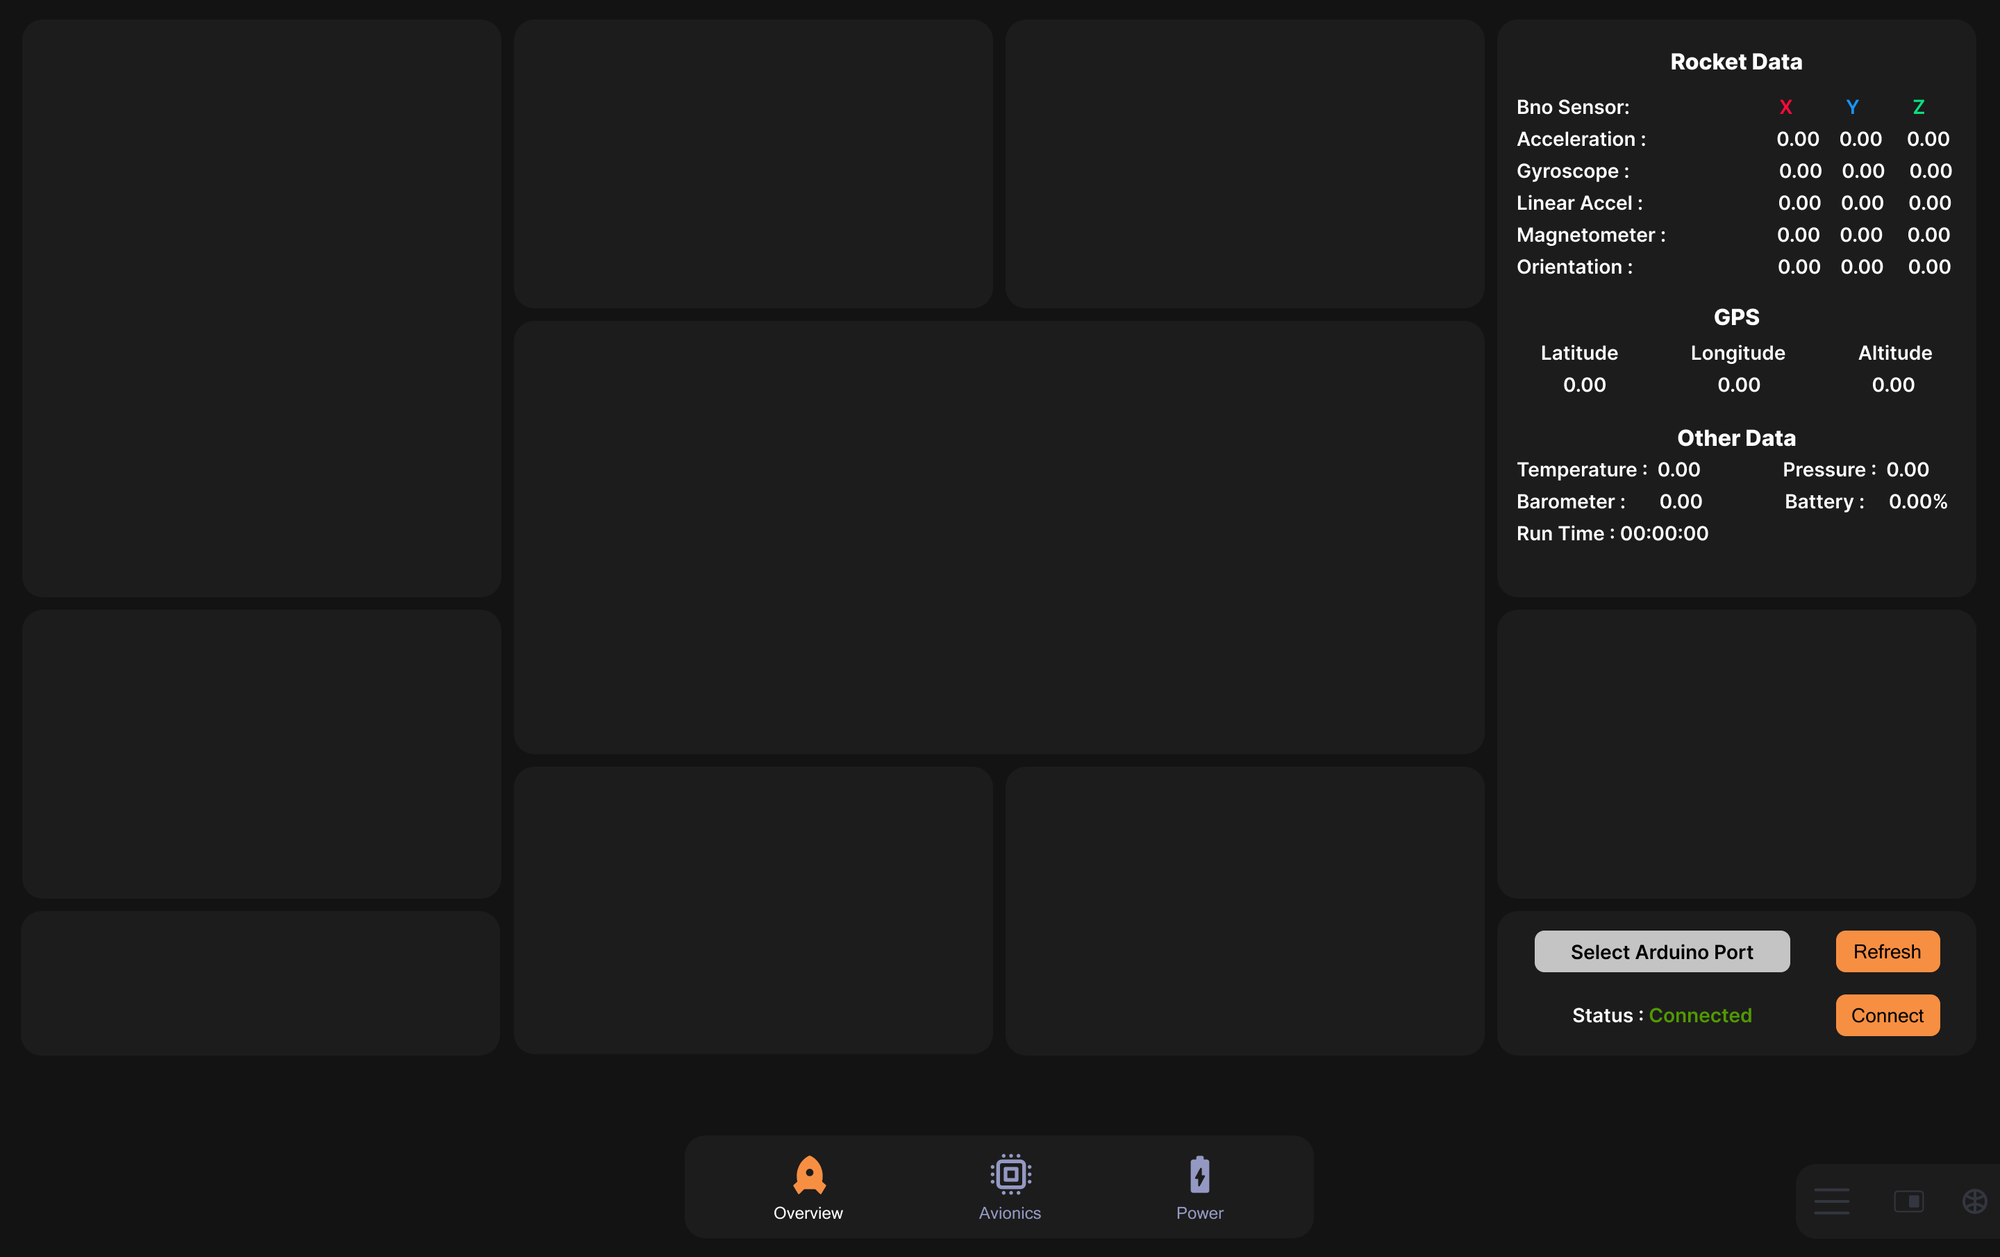Click the Orientation Y value
The image size is (2000, 1257).
point(1862,267)
